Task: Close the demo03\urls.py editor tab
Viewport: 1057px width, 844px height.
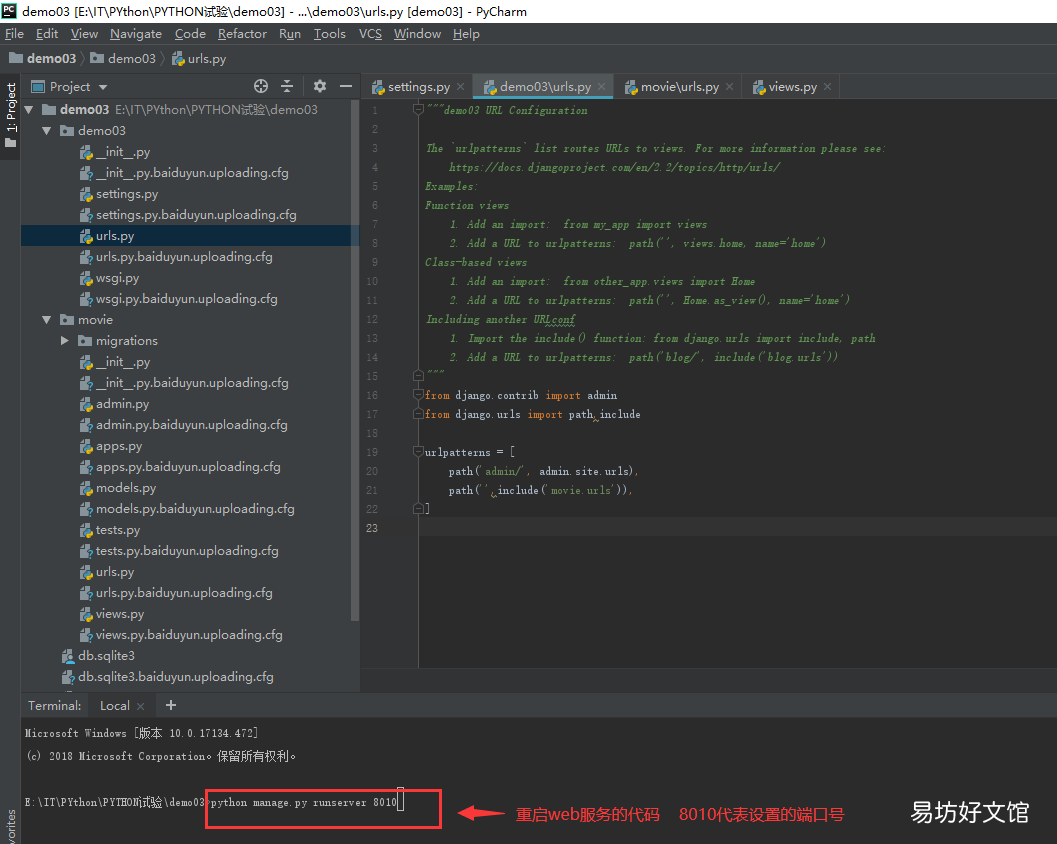Action: (601, 86)
